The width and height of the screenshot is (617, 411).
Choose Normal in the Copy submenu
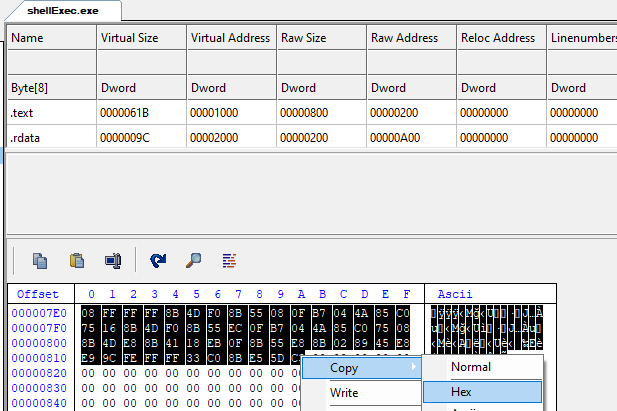click(482, 367)
